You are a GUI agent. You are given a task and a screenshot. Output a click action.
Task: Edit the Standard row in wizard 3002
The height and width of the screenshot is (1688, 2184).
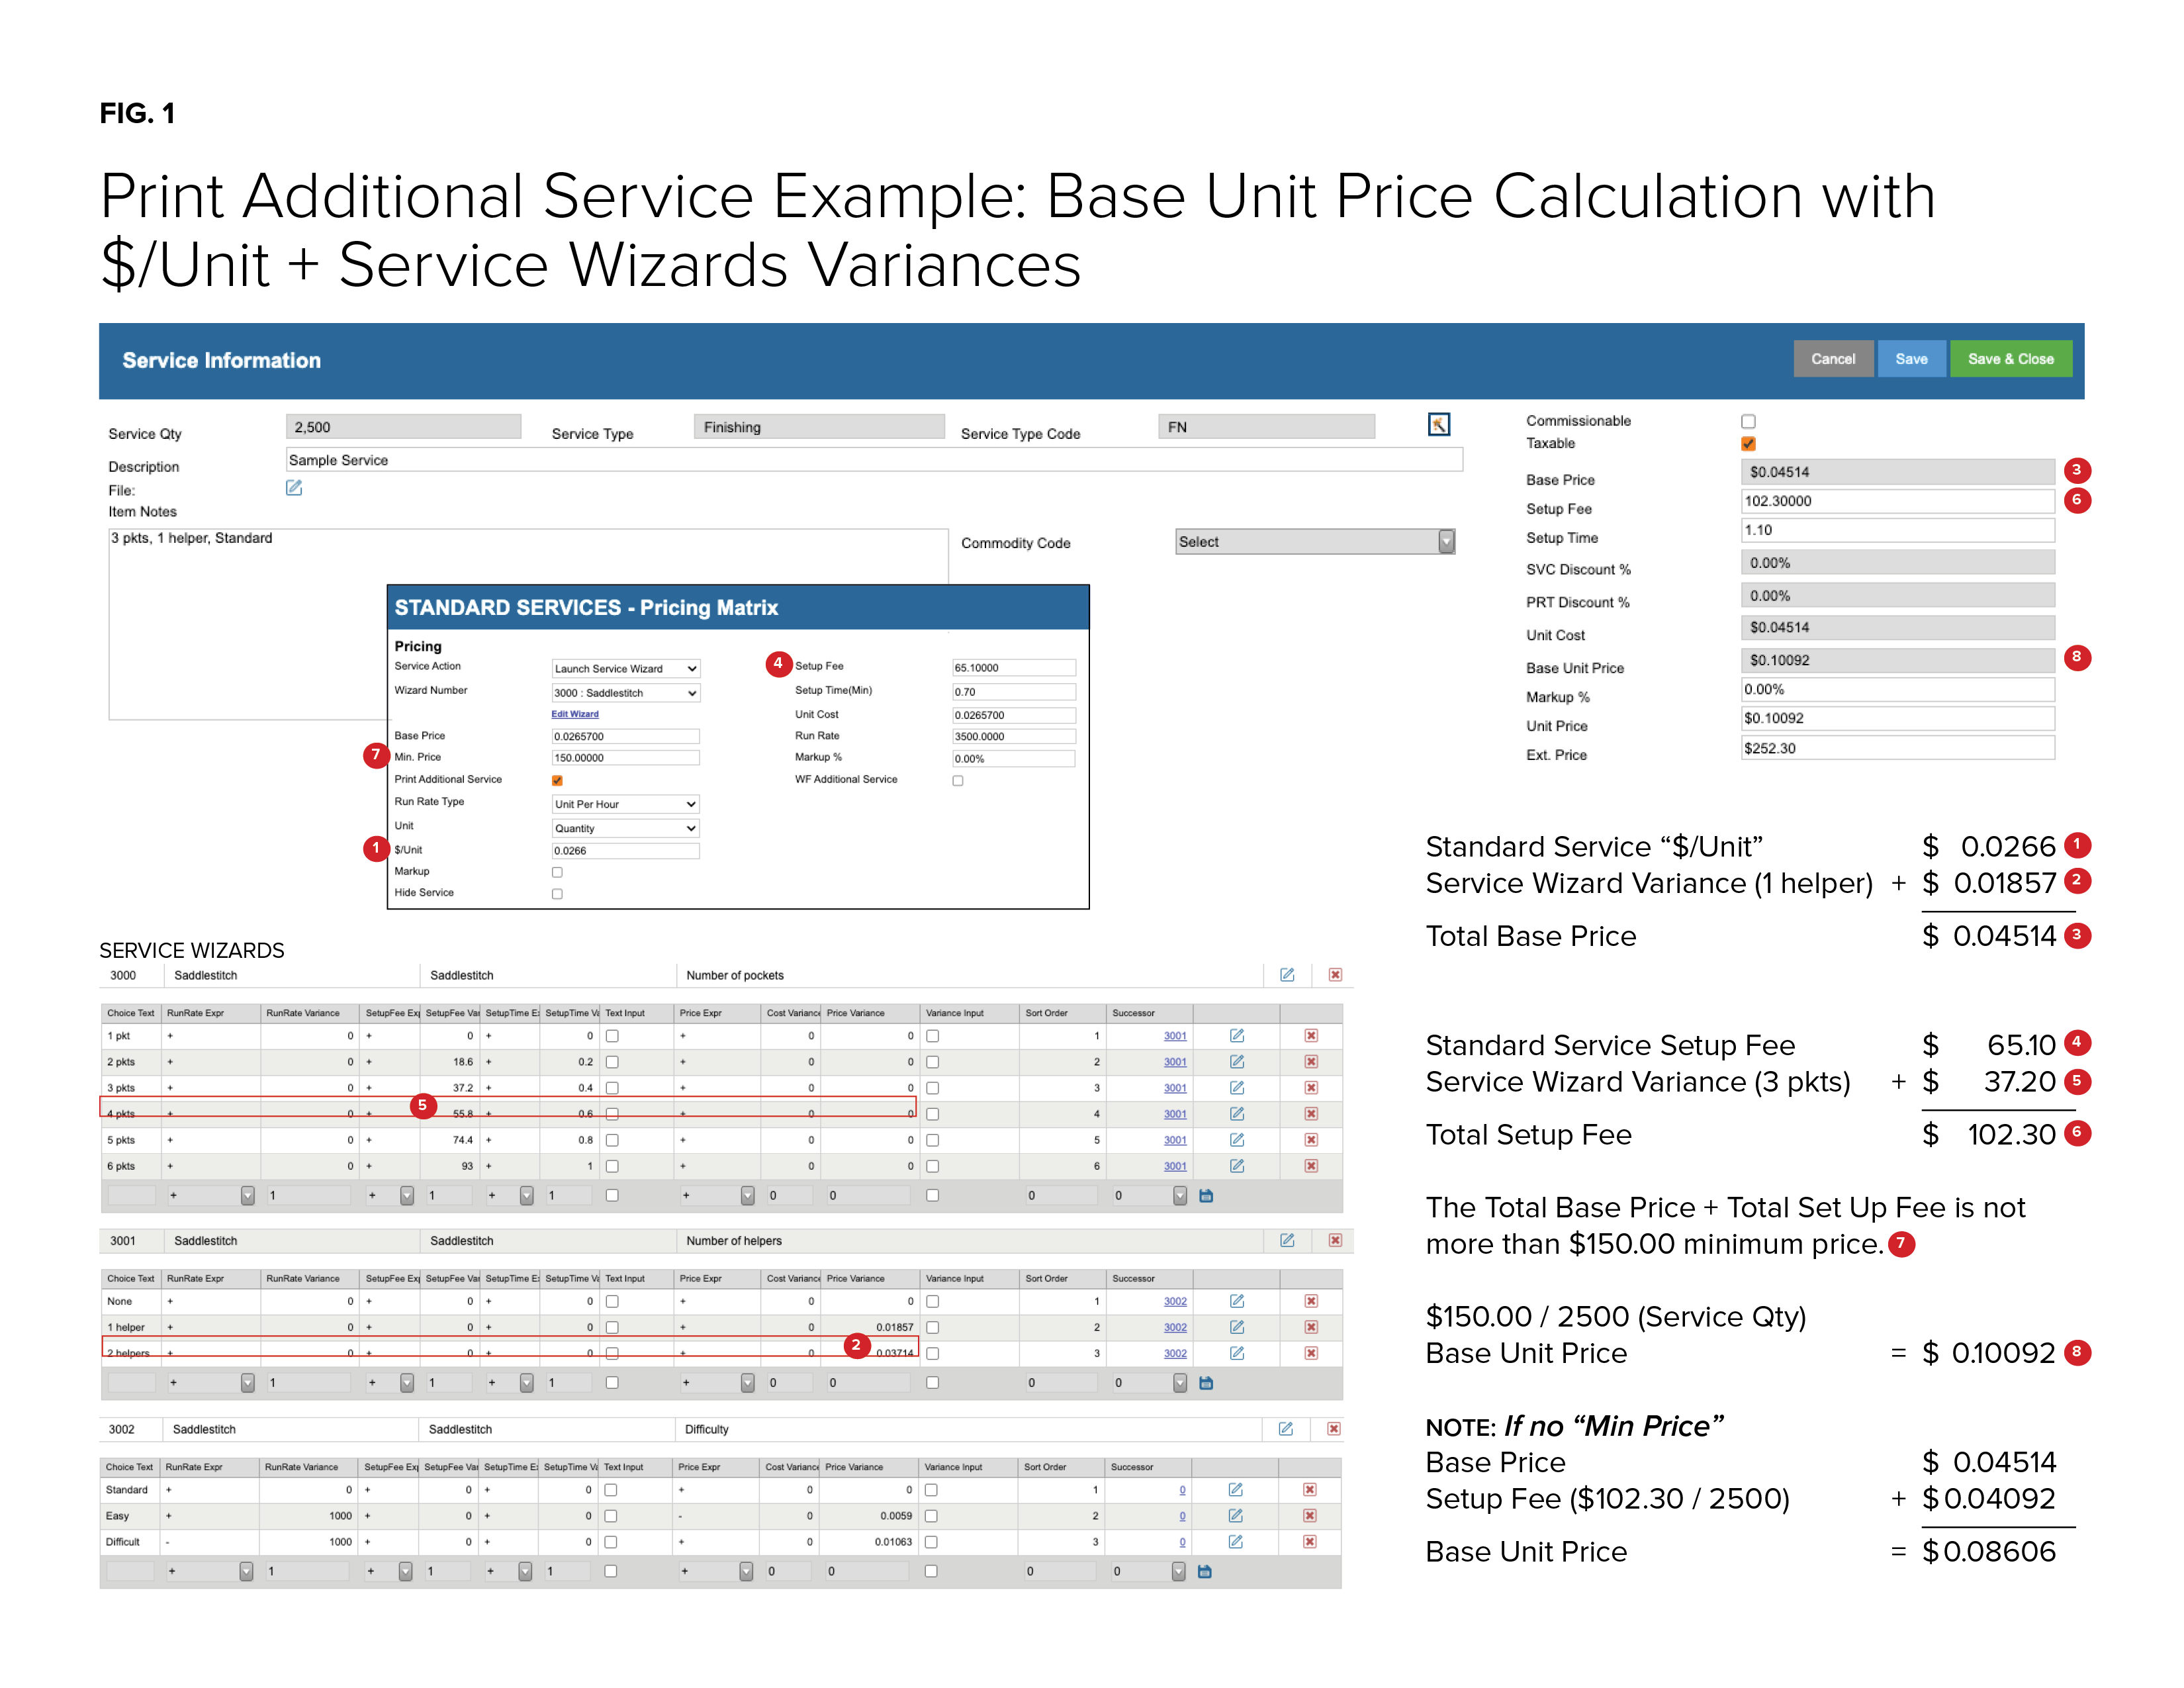[x=1236, y=1490]
